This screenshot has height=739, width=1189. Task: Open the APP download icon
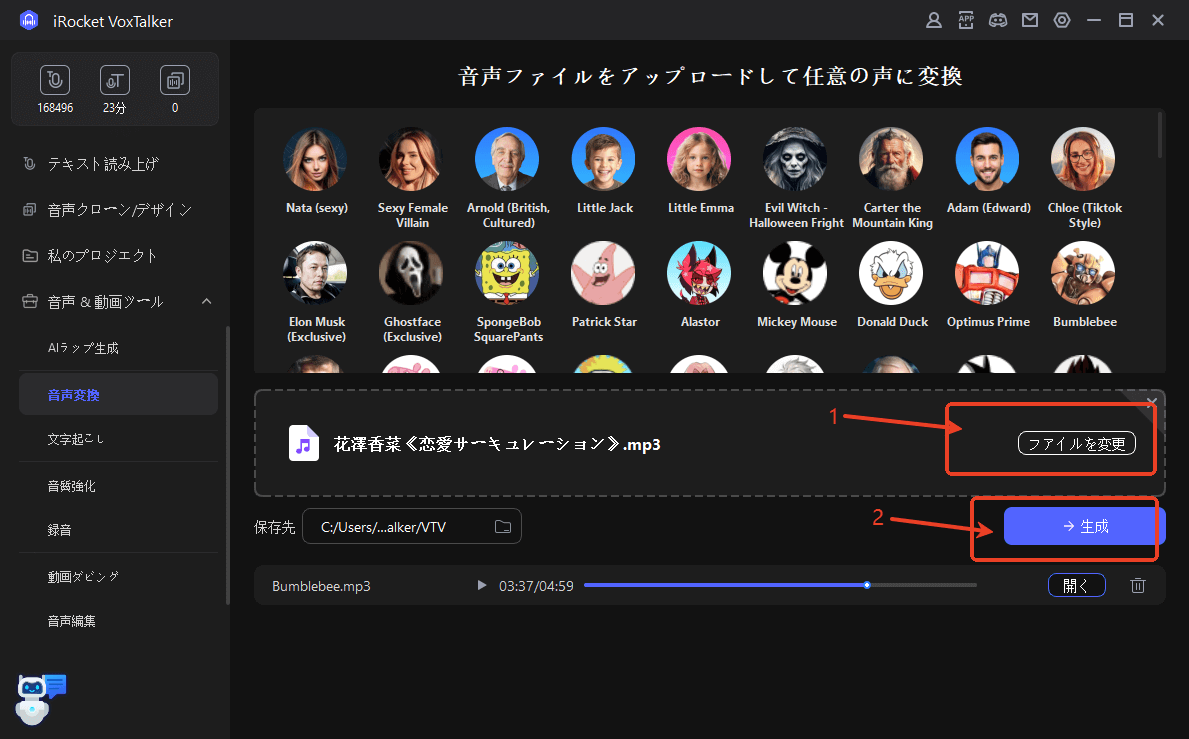[x=966, y=20]
